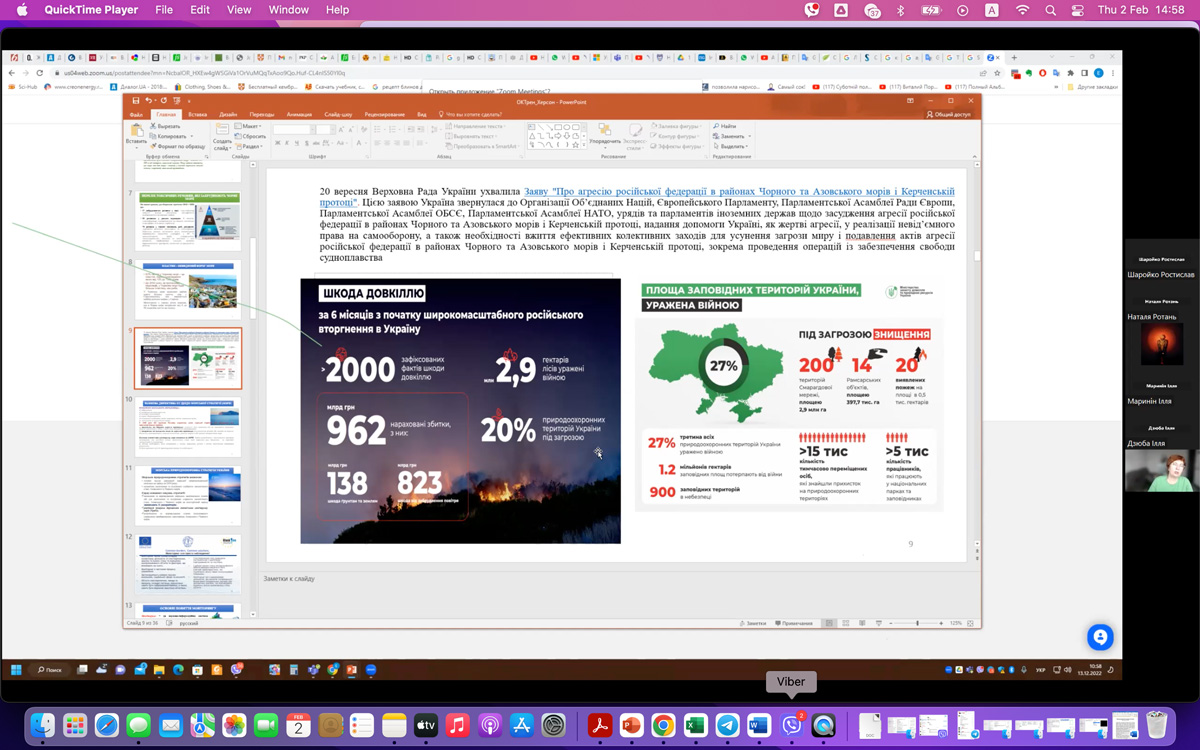Open Viber from the macOS Dock
1200x750 pixels.
tap(792, 725)
